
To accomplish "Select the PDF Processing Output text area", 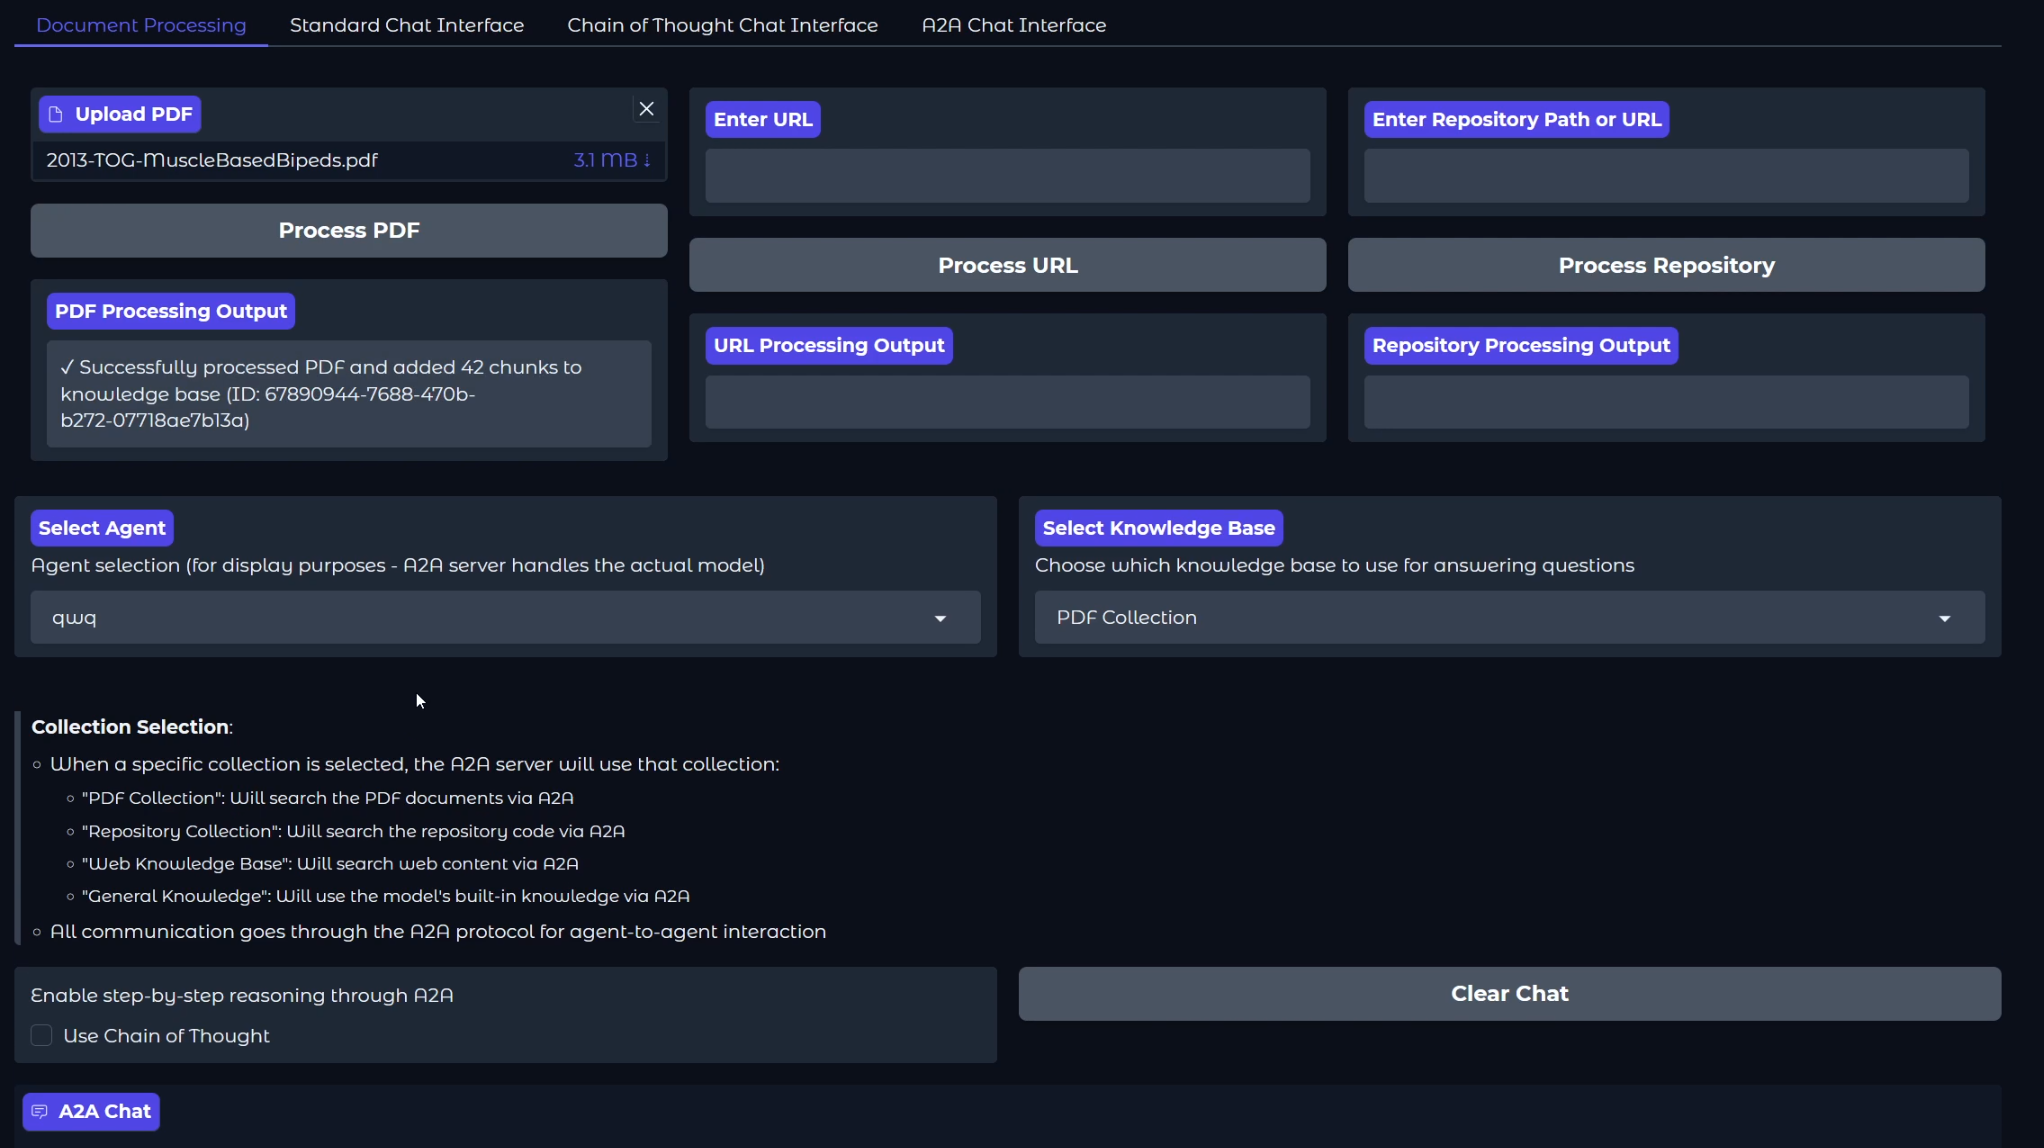I will tap(348, 394).
